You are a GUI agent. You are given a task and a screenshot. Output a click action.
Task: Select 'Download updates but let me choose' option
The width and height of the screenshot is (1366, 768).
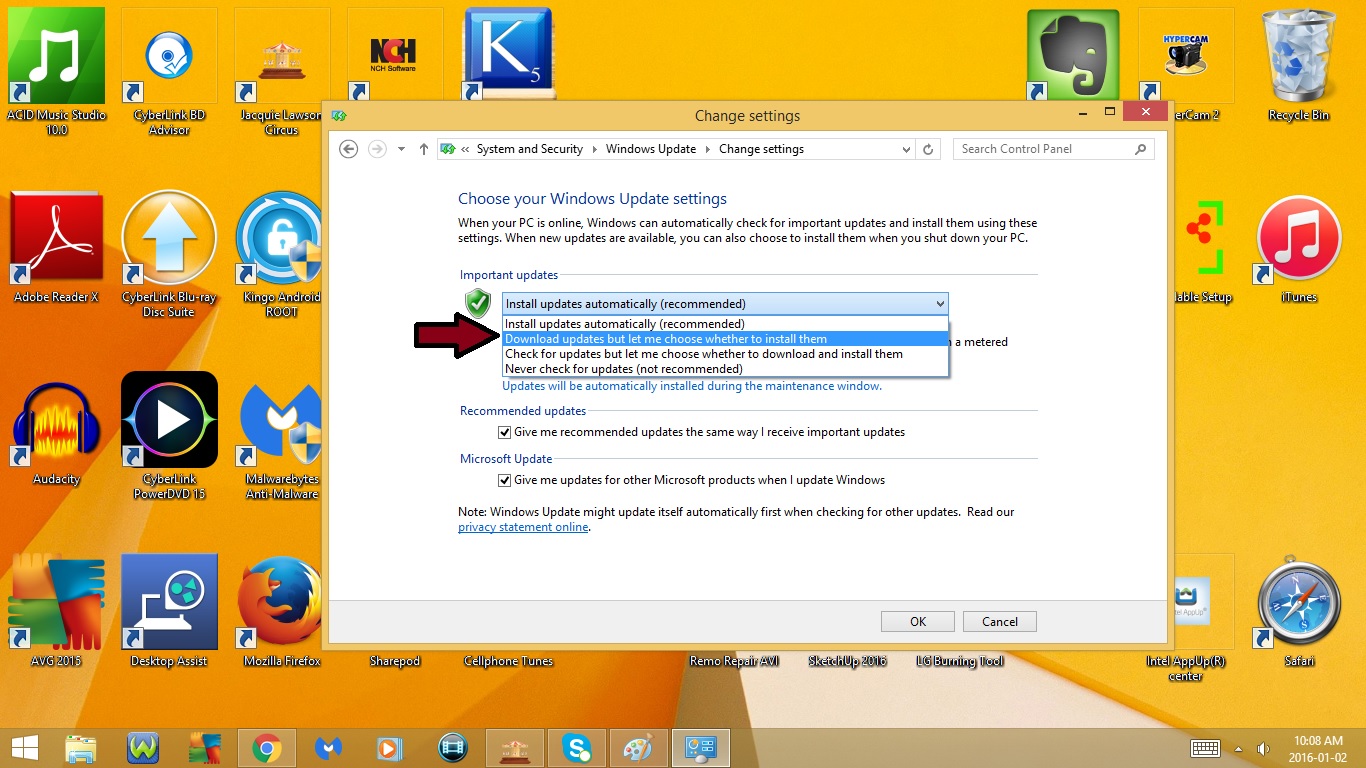coord(725,339)
